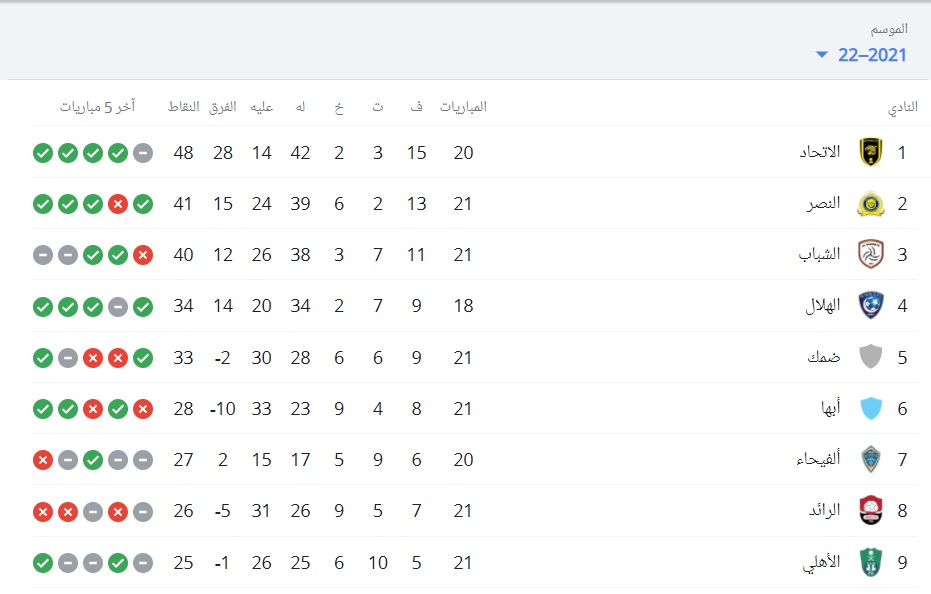
Task: Click the gray Damac shield icon
Action: point(870,357)
